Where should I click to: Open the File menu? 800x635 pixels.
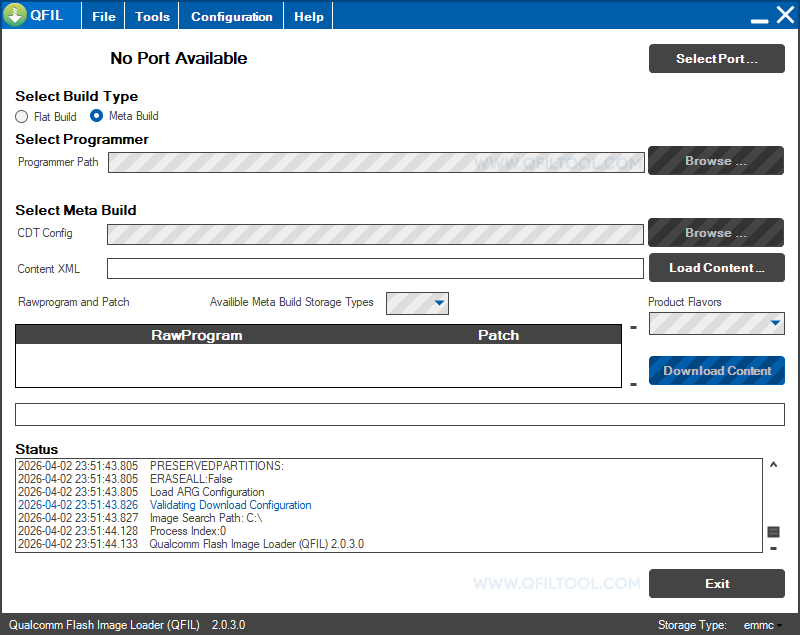click(x=102, y=15)
